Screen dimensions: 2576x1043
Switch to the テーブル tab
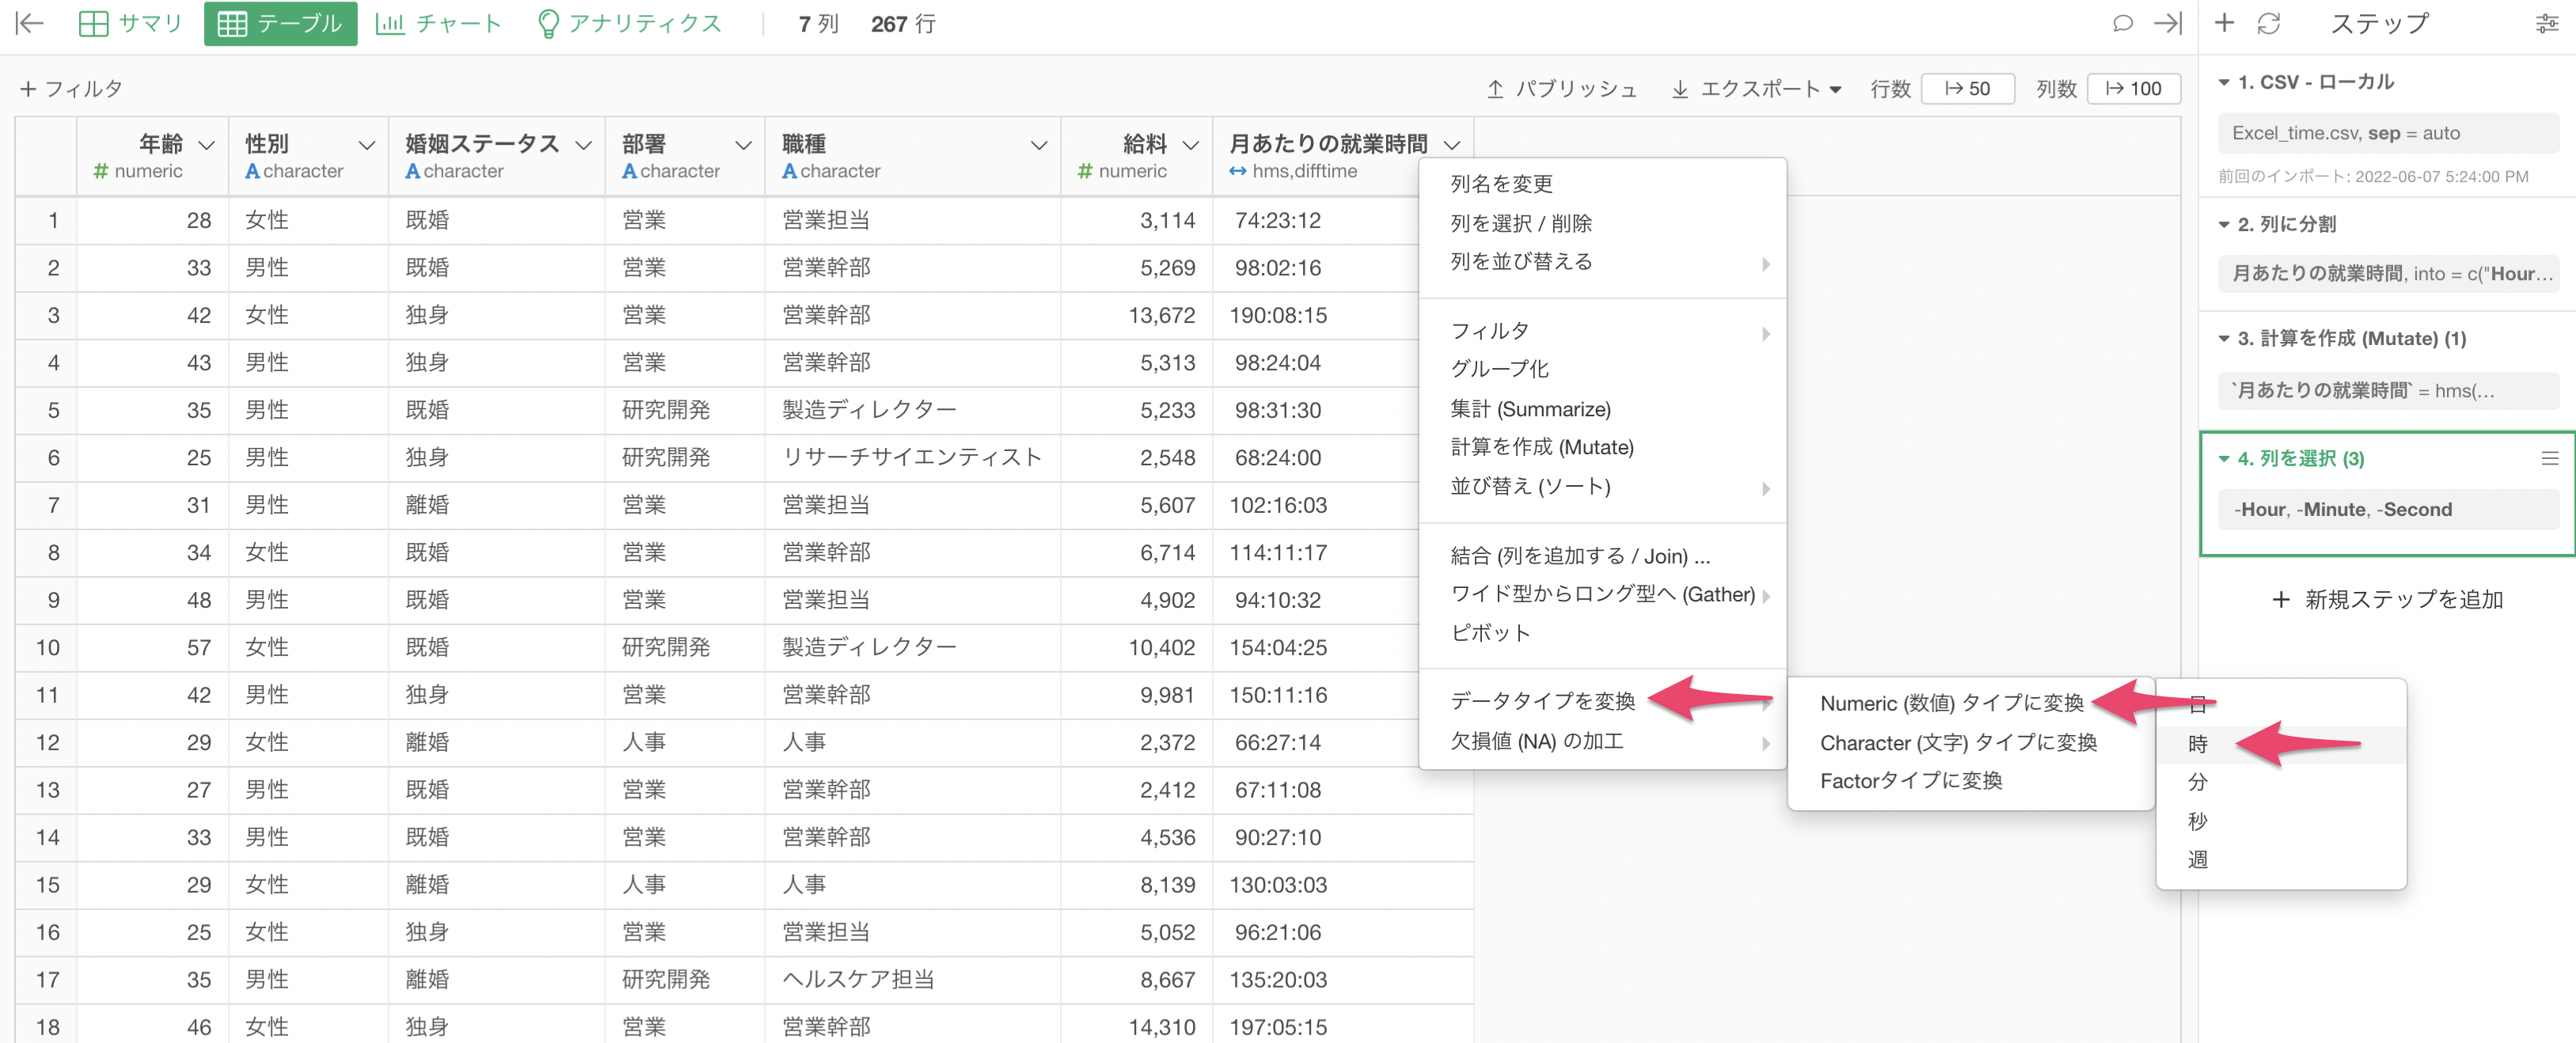tap(280, 23)
